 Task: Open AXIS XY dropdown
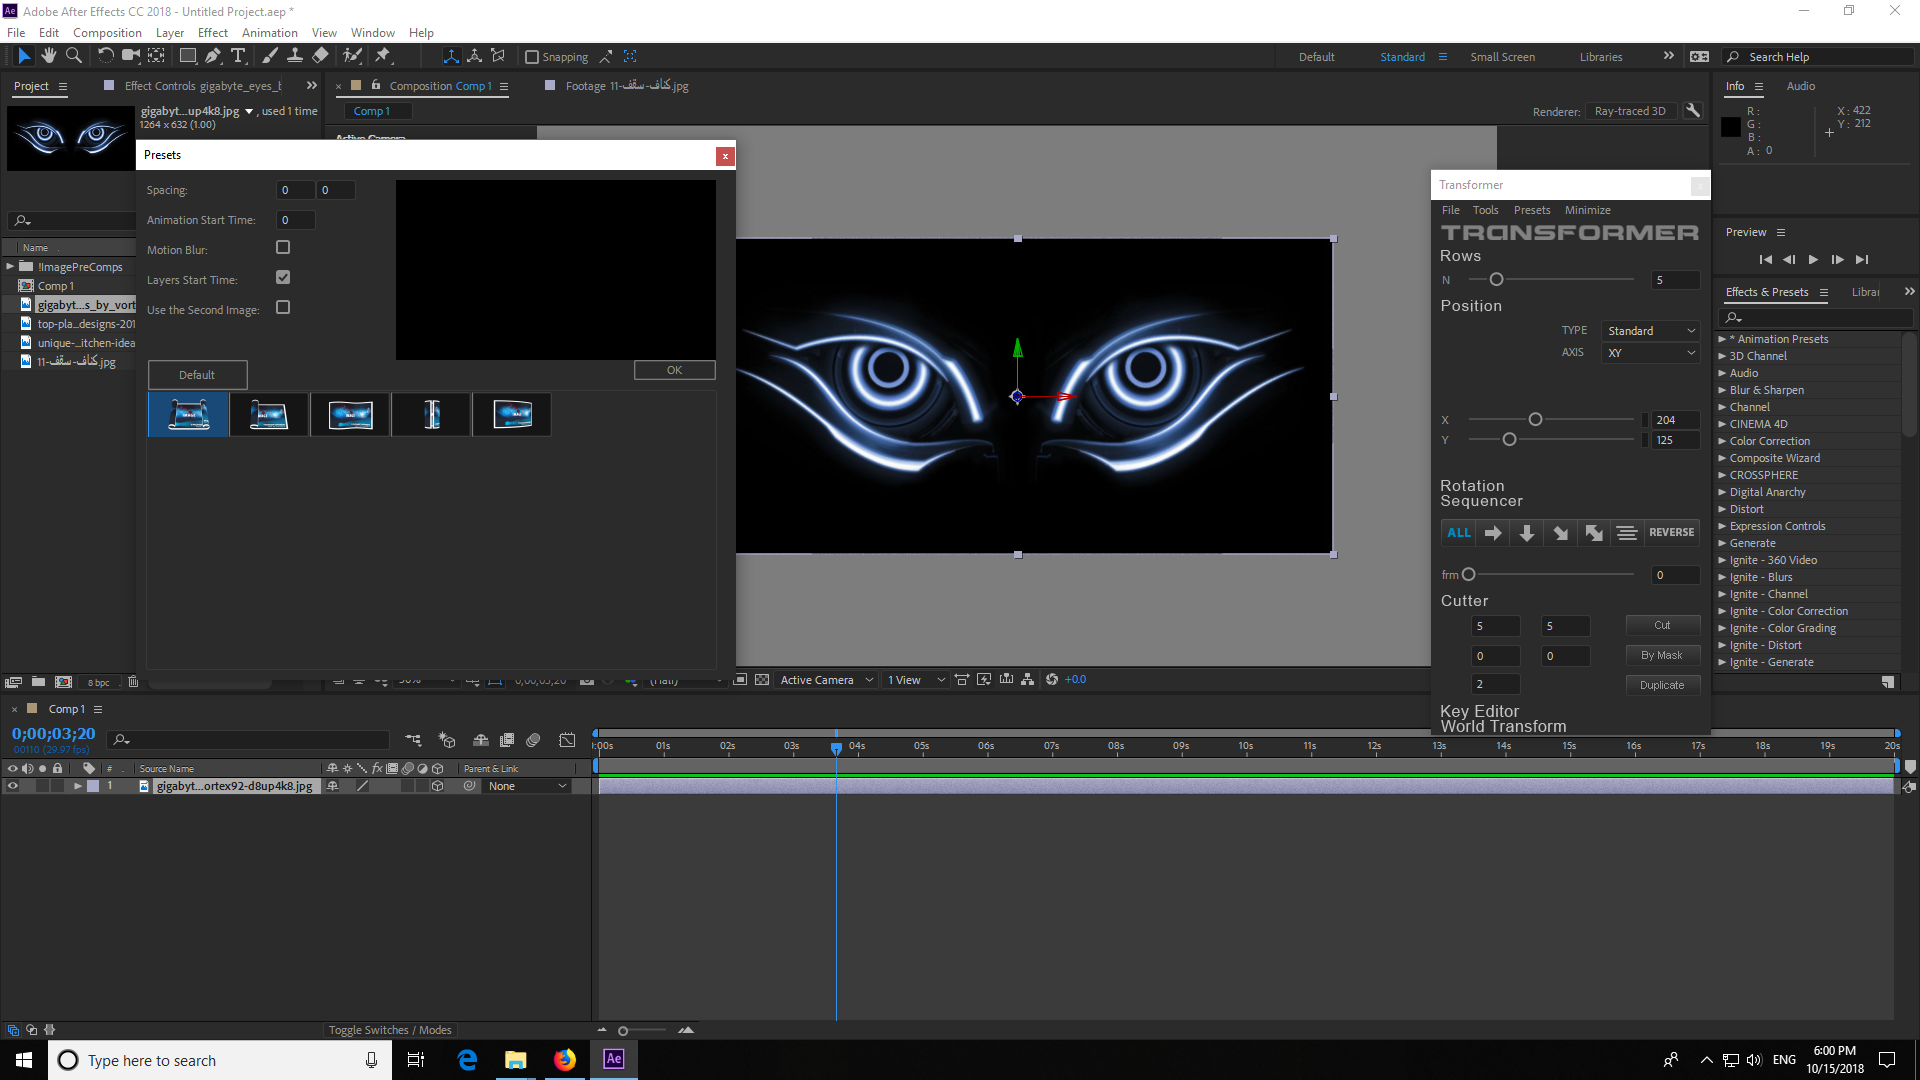(x=1650, y=353)
